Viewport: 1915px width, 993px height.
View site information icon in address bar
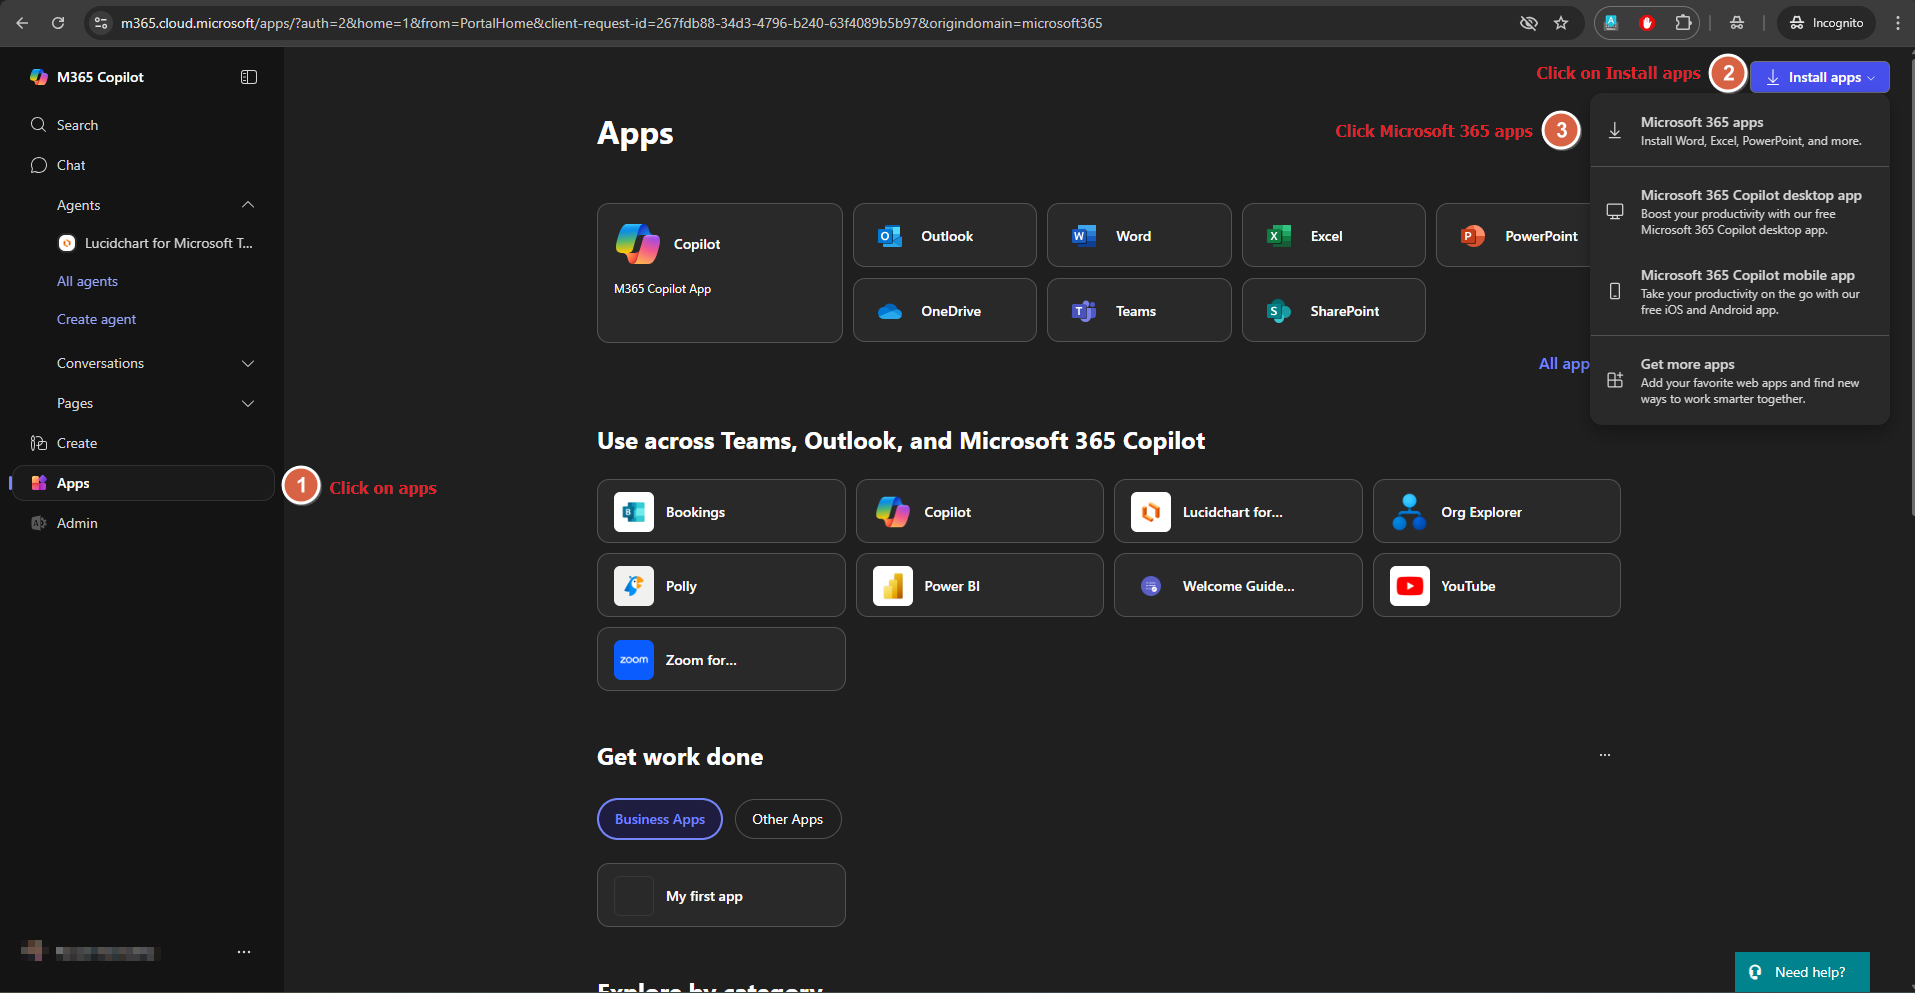pyautogui.click(x=101, y=23)
